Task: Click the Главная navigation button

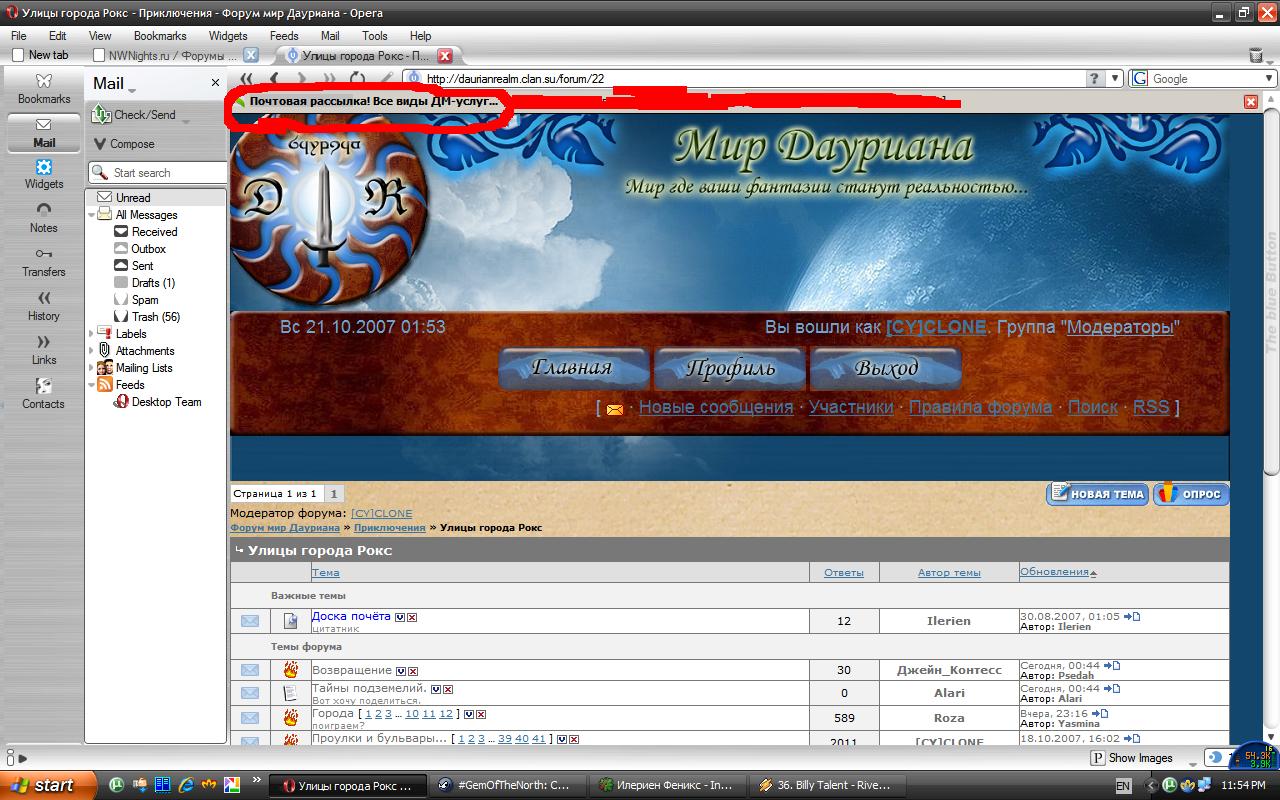Action: pyautogui.click(x=573, y=368)
